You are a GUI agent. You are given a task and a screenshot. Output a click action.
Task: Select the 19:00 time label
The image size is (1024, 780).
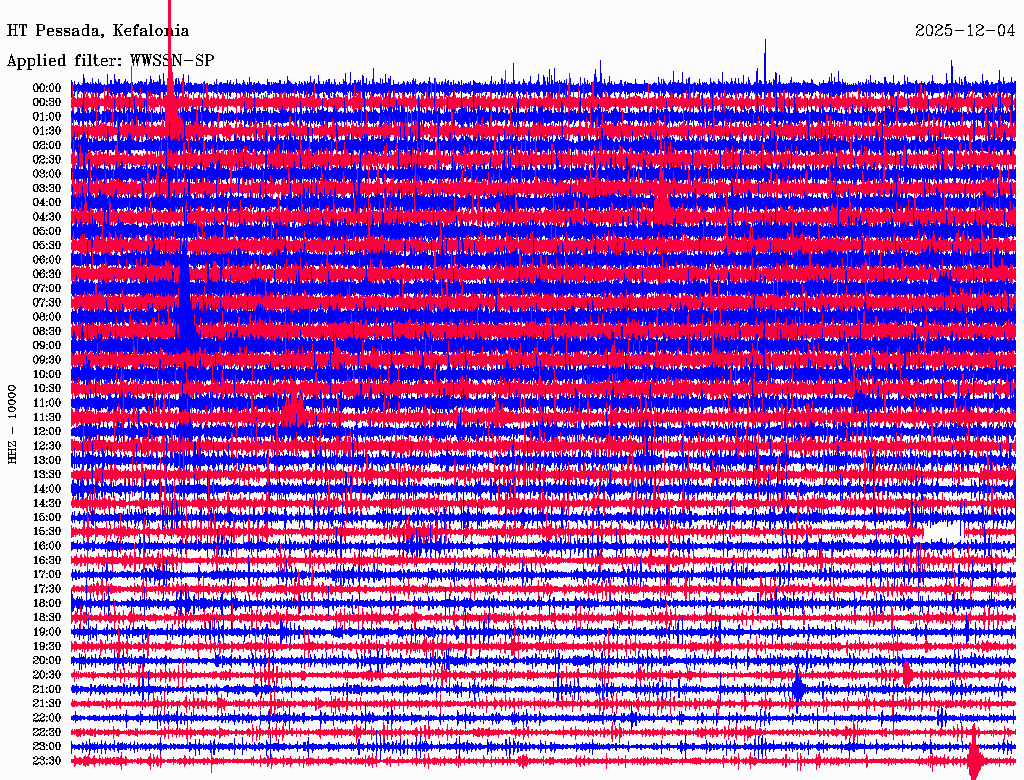tap(47, 632)
